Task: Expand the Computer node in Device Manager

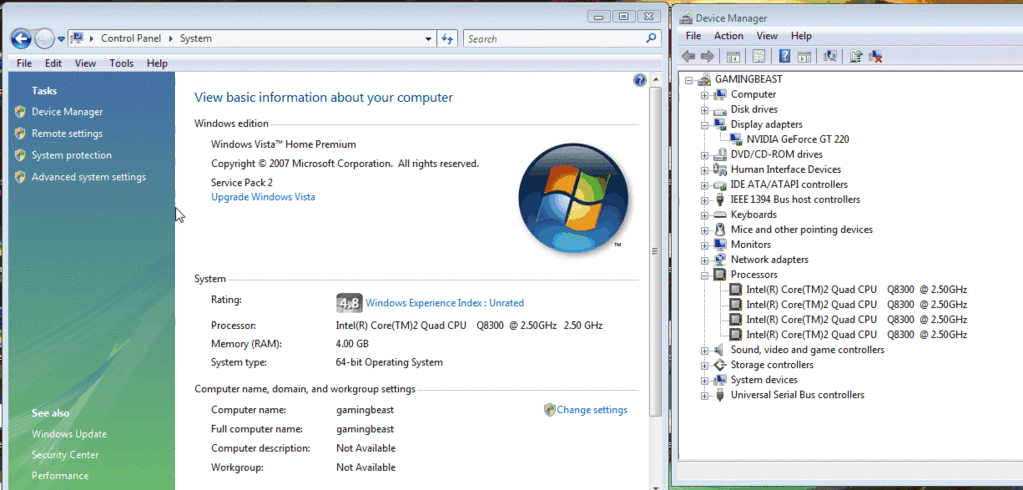Action: point(705,95)
